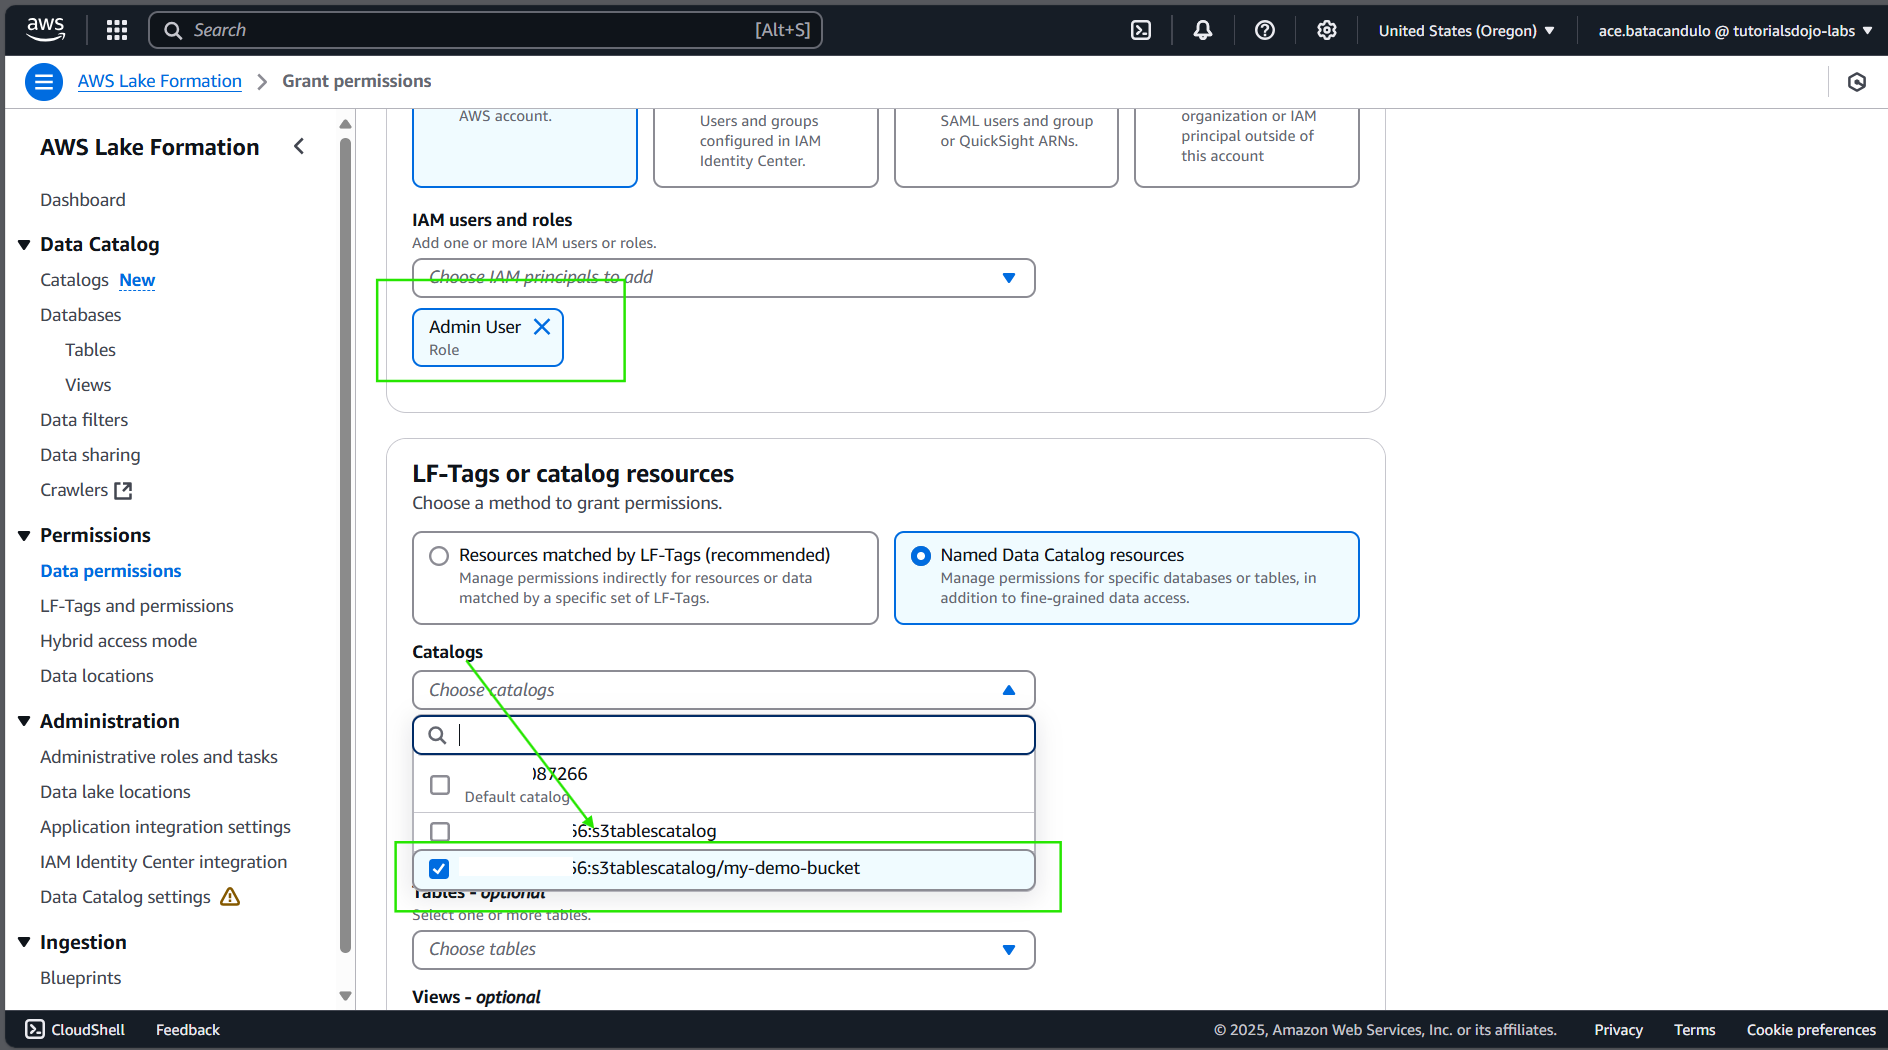Open console settings gear
The image size is (1888, 1050).
[x=1327, y=30]
